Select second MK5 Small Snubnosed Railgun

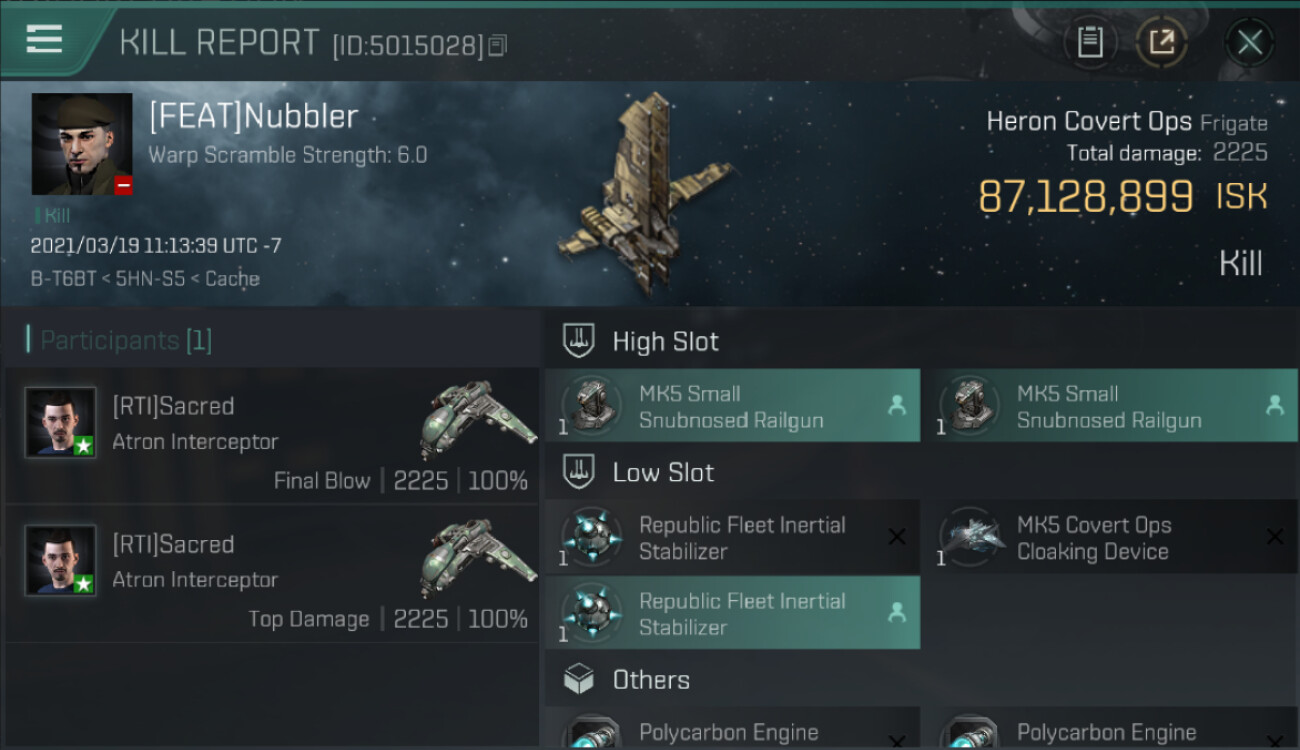(x=1110, y=406)
